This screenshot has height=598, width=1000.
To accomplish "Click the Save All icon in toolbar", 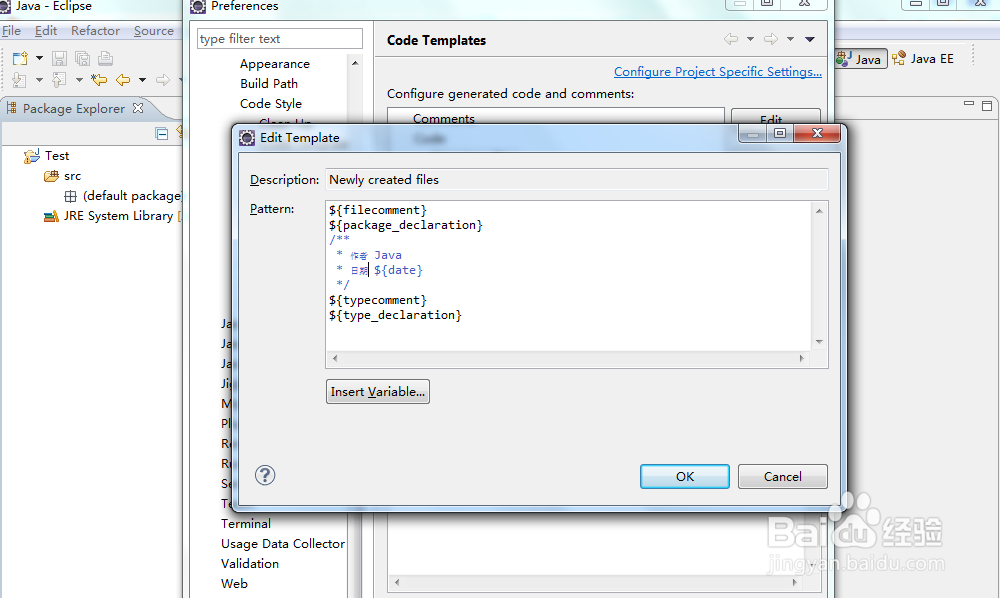I will click(82, 58).
